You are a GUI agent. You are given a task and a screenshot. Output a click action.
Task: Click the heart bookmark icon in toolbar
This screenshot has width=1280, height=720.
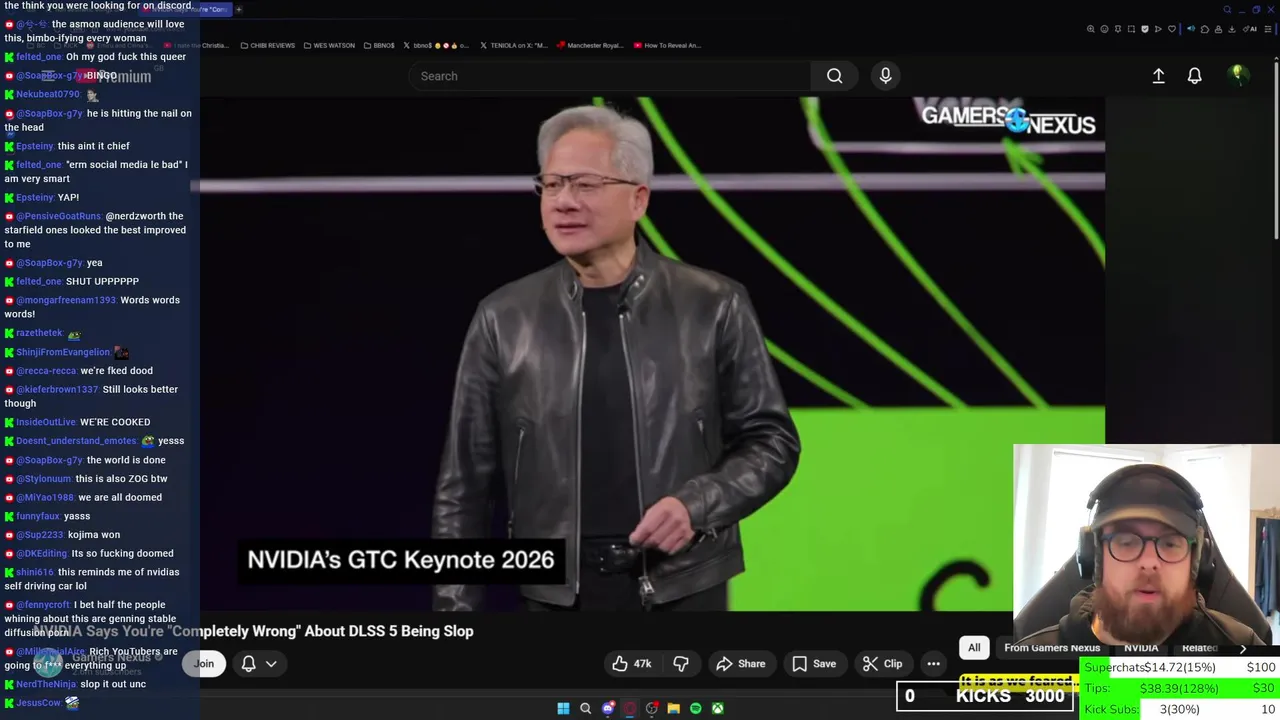coord(1172,29)
